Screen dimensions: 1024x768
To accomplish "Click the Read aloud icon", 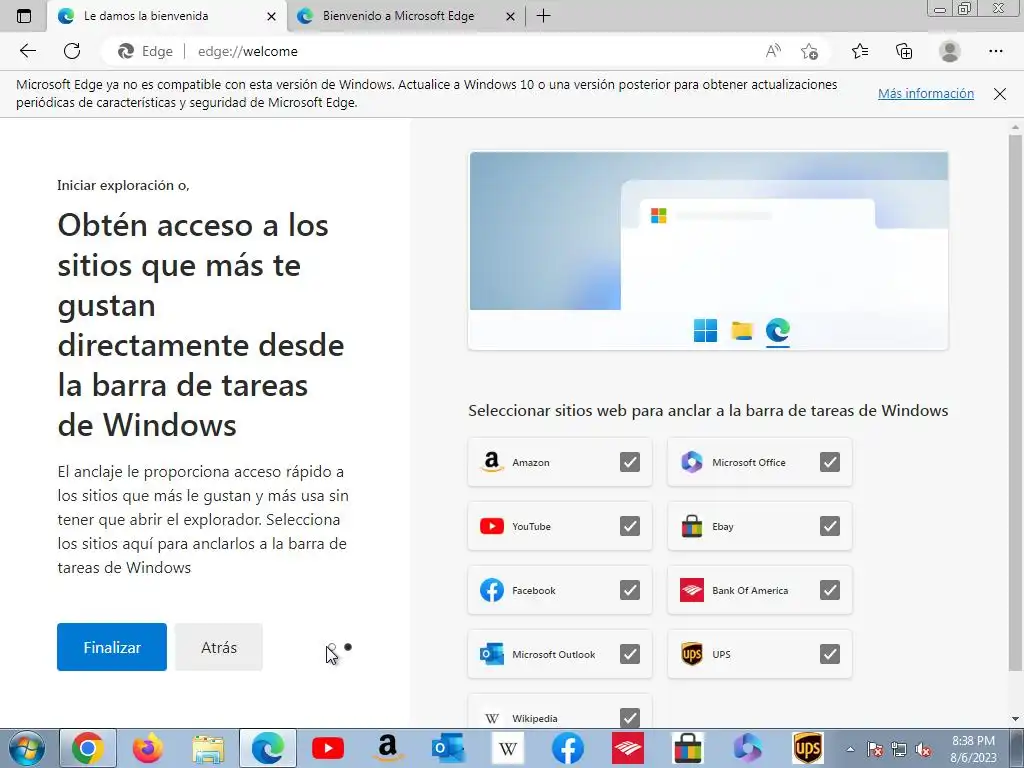I will coord(773,51).
